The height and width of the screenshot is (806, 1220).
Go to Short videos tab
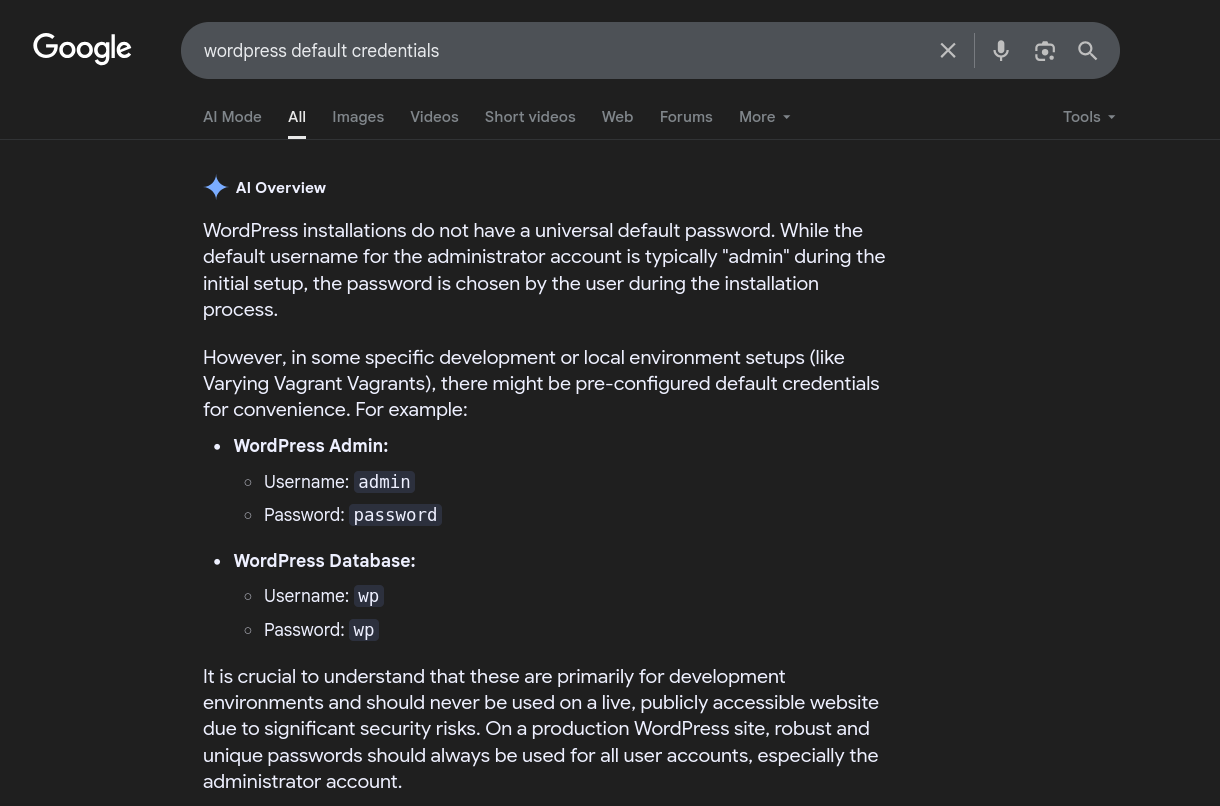(x=530, y=117)
